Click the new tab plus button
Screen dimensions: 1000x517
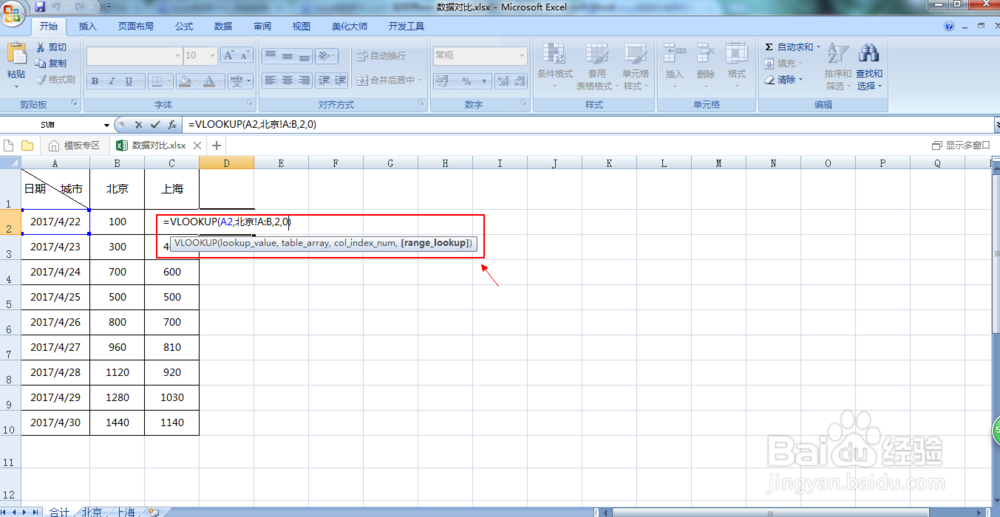click(x=216, y=145)
